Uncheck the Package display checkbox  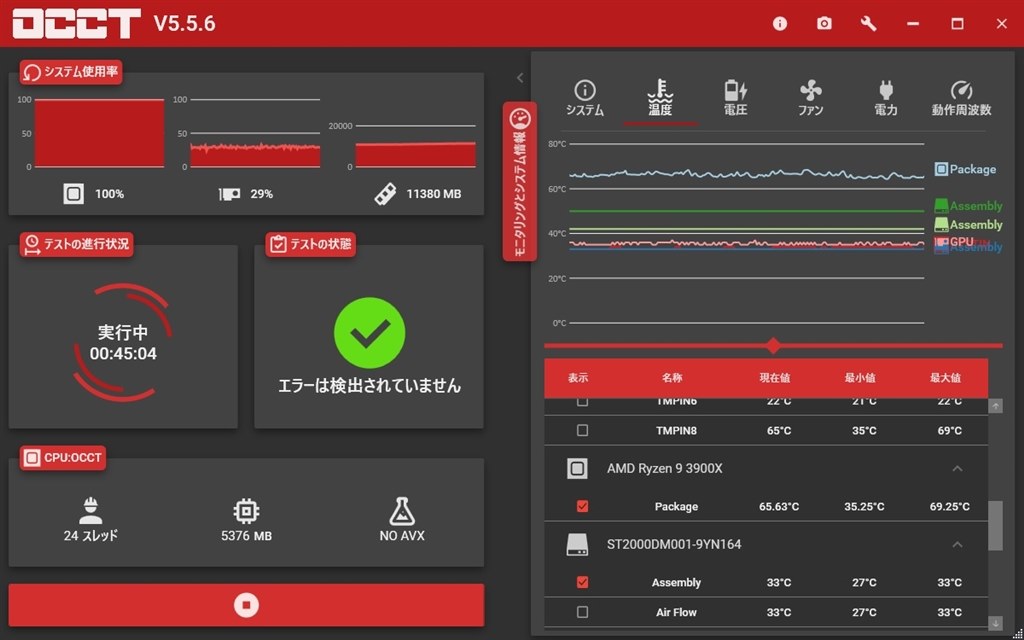pyautogui.click(x=582, y=506)
